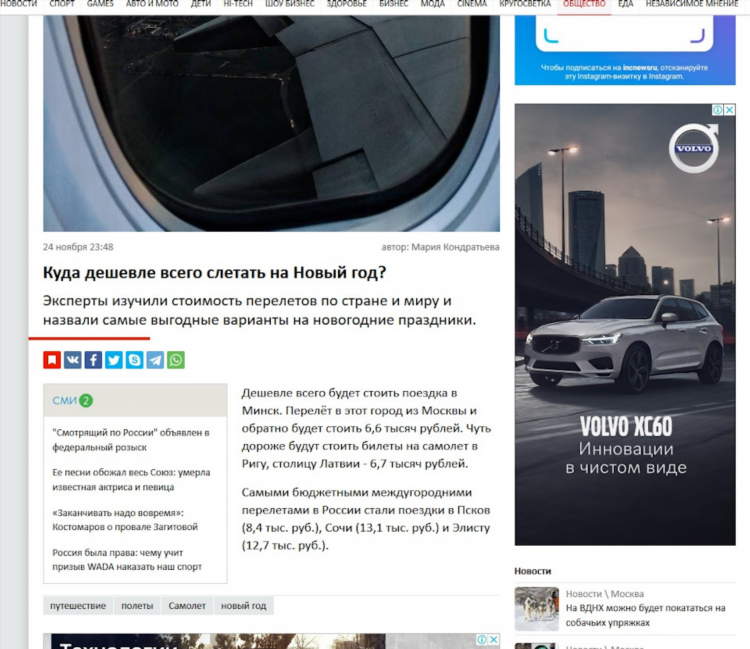
Task: Share the article on Twitter
Action: point(114,360)
